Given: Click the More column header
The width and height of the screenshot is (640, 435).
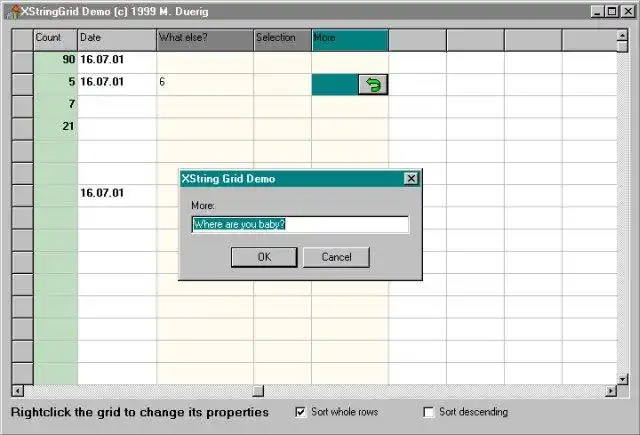Looking at the screenshot, I should tap(350, 40).
